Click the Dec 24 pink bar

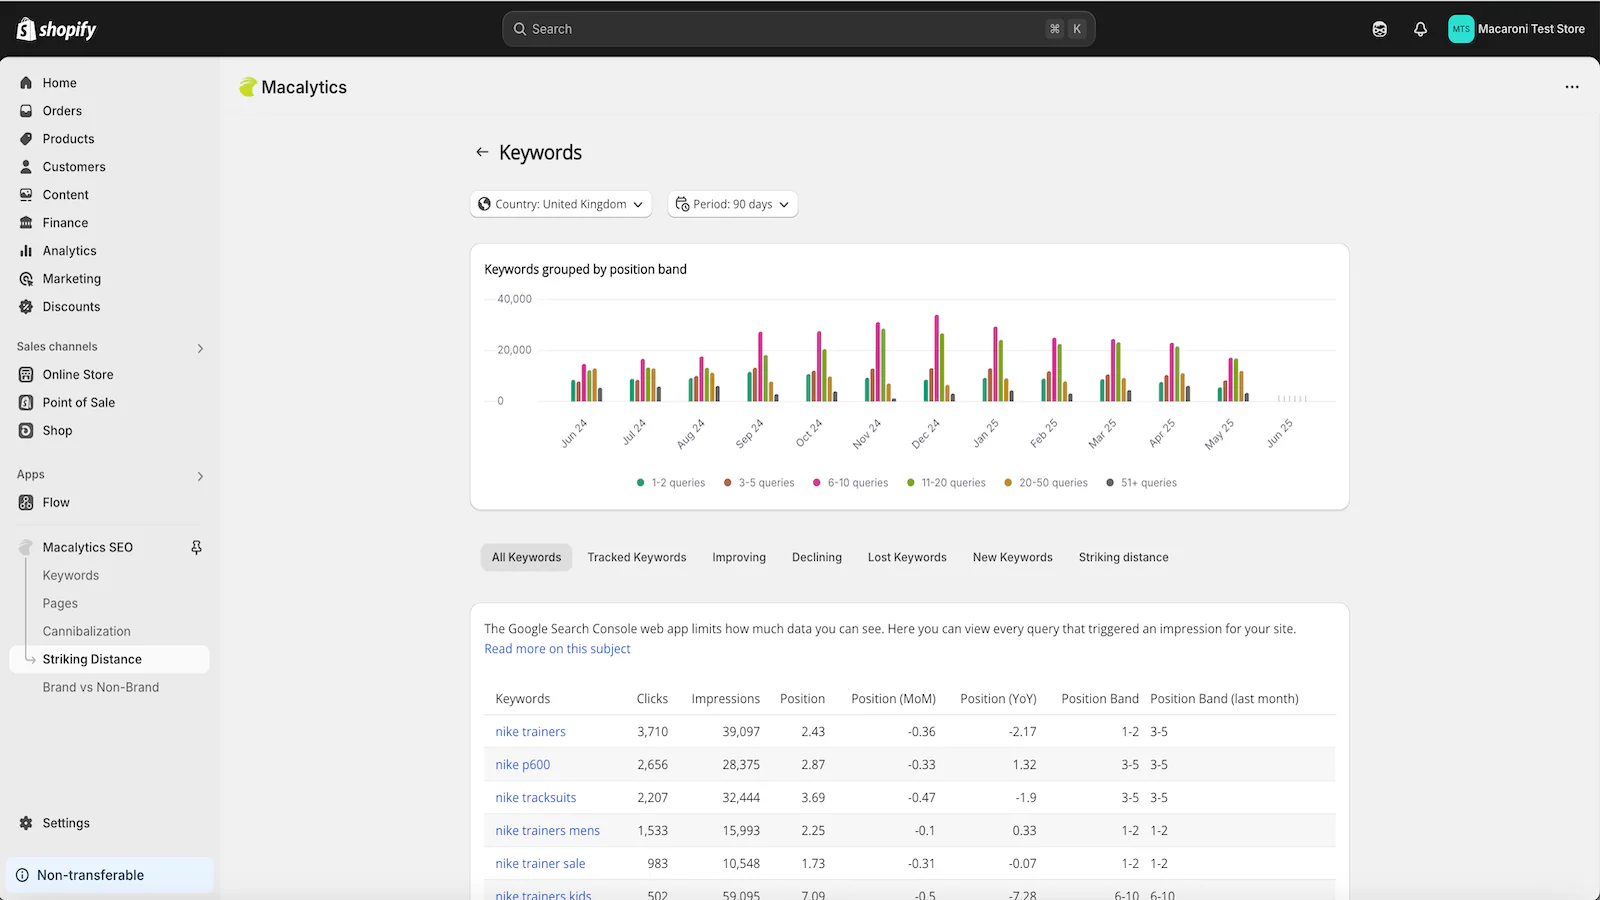pyautogui.click(x=937, y=358)
